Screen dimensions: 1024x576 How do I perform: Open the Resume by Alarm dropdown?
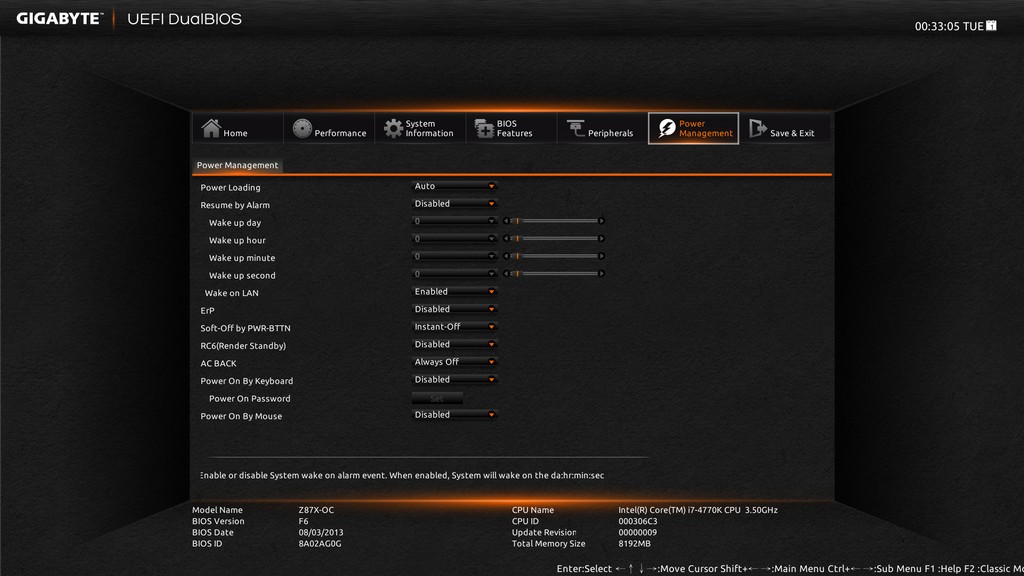(455, 204)
